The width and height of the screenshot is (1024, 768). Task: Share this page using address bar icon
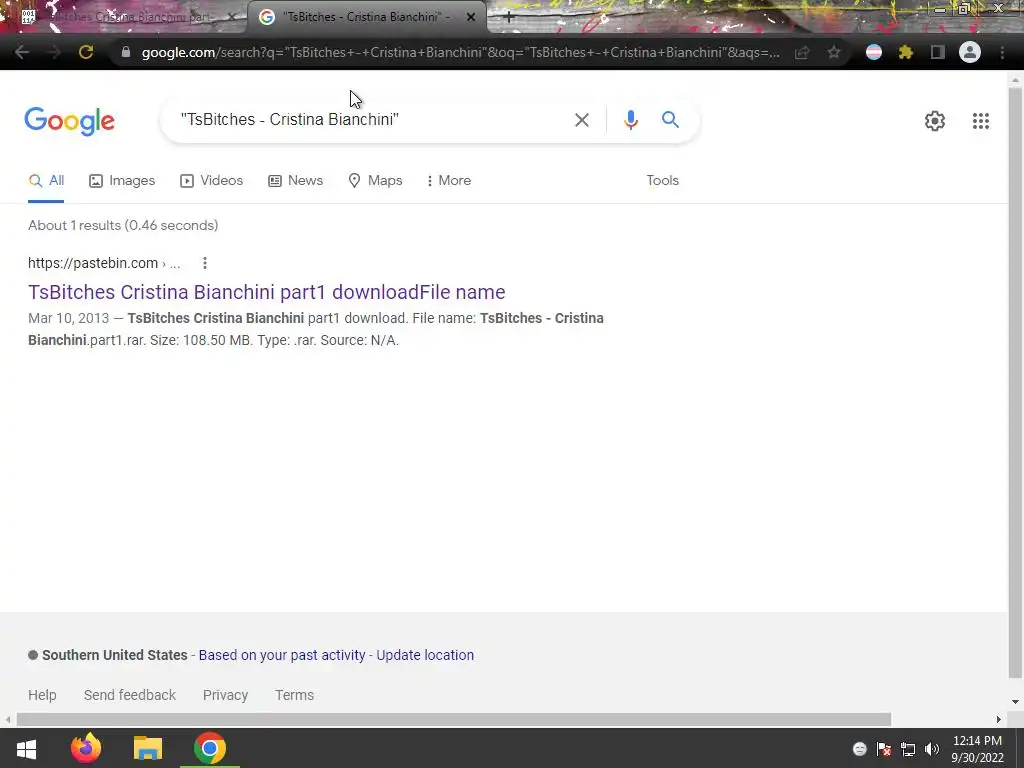802,52
